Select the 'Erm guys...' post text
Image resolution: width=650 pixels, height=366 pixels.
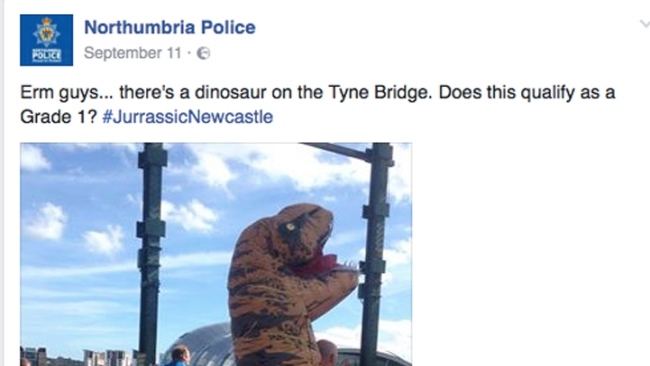click(x=317, y=104)
